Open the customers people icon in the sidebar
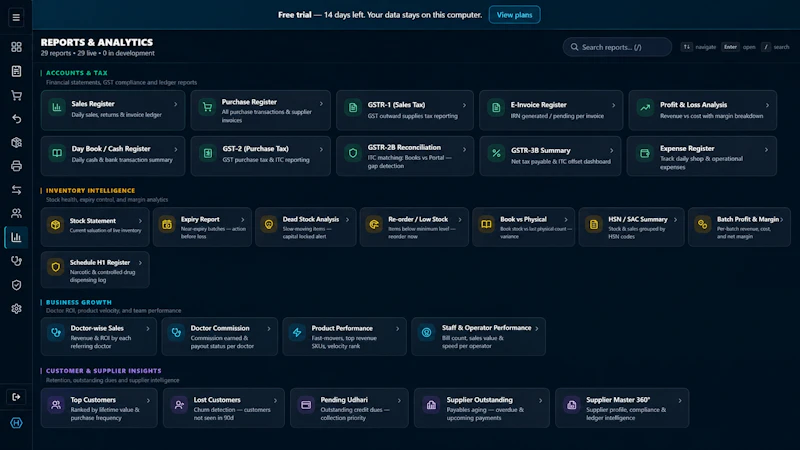 click(16, 213)
